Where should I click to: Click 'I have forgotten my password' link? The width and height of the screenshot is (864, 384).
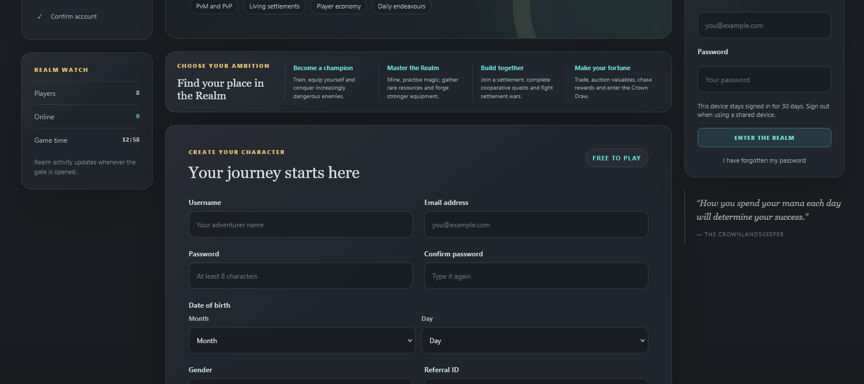[x=764, y=161]
